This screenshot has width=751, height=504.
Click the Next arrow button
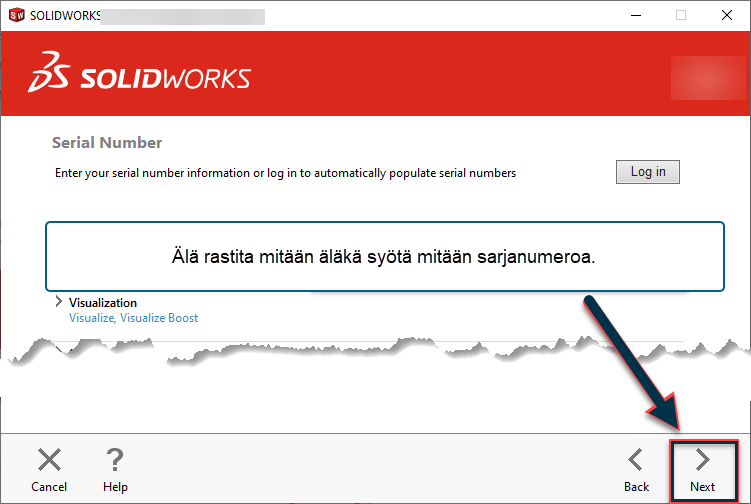[x=703, y=470]
